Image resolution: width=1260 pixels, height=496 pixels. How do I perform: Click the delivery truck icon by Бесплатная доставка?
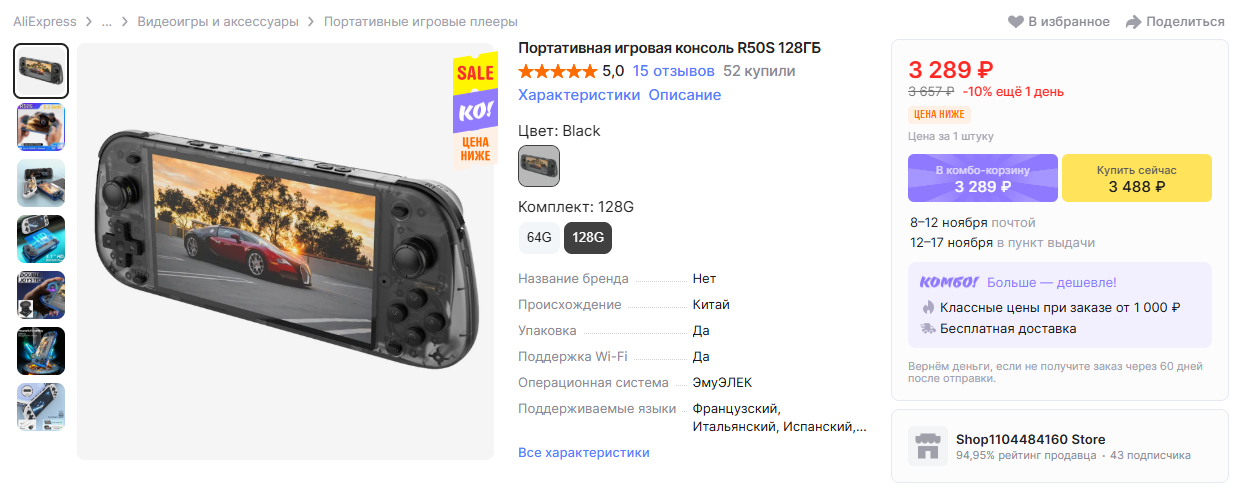coord(928,328)
